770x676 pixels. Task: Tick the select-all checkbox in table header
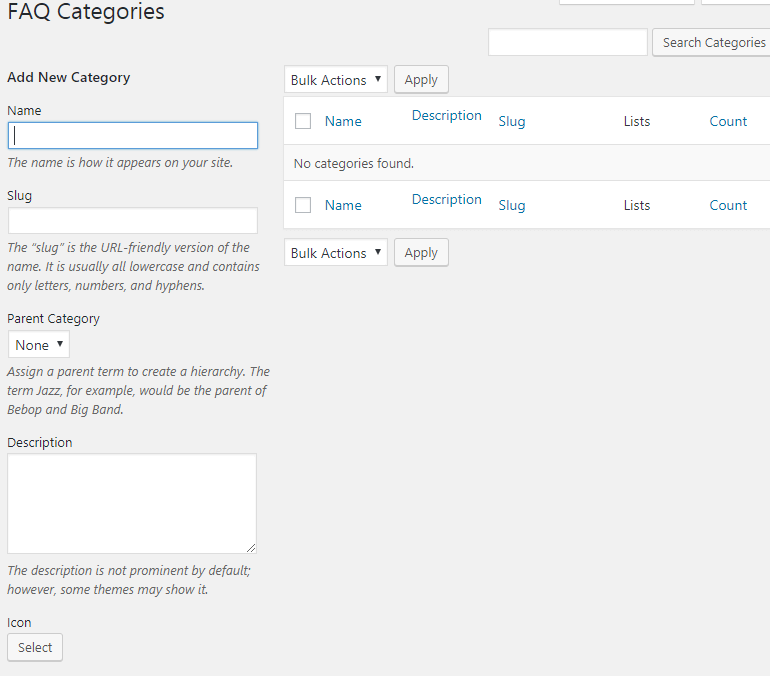click(x=303, y=121)
